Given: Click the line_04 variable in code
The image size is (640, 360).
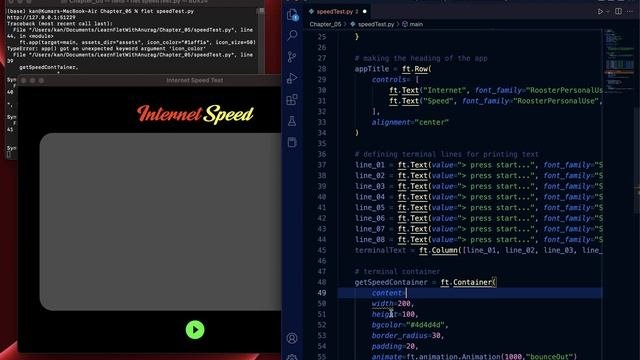Looking at the screenshot, I should click(x=369, y=197).
